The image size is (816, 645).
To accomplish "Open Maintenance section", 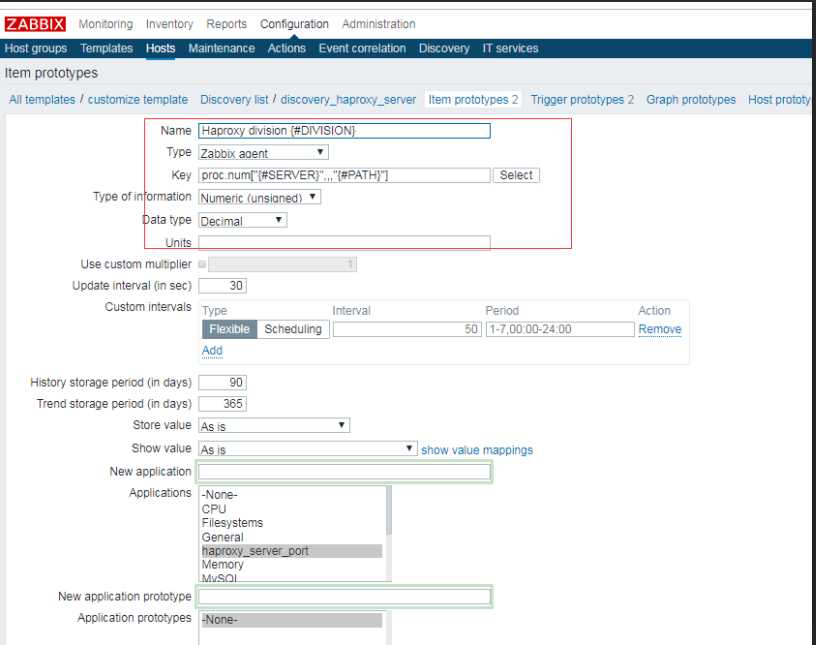I will click(x=222, y=48).
